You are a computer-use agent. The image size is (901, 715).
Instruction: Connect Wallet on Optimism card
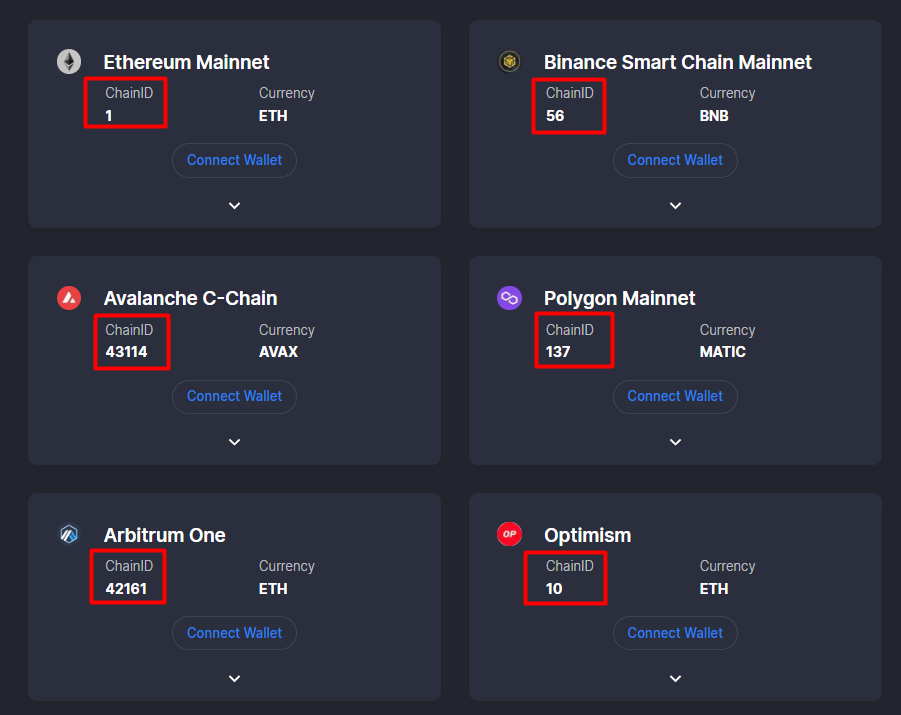[675, 633]
